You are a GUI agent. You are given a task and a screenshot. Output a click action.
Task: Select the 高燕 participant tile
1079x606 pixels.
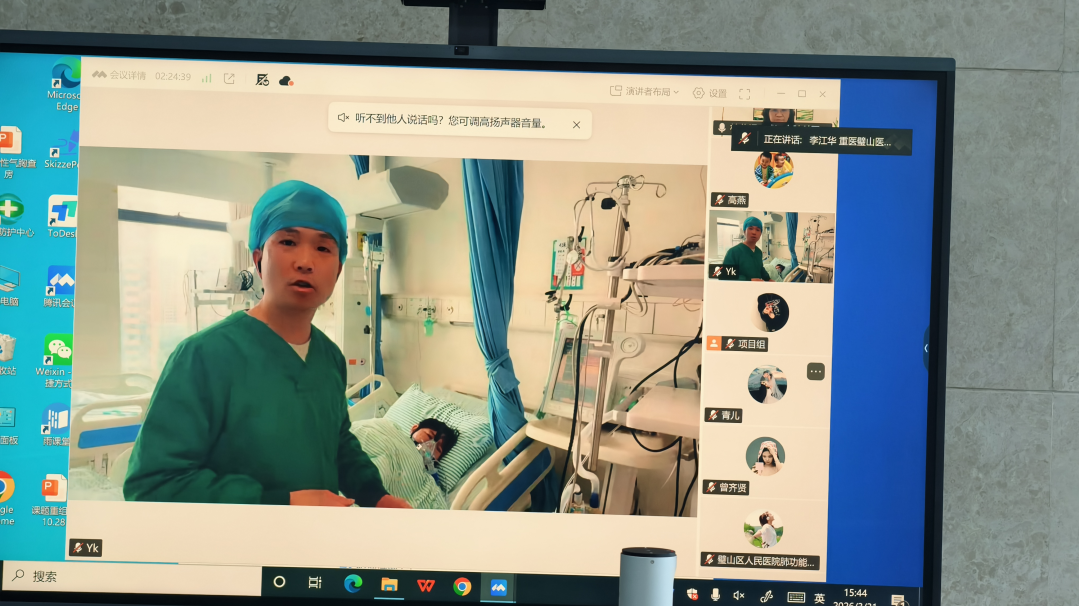[772, 171]
